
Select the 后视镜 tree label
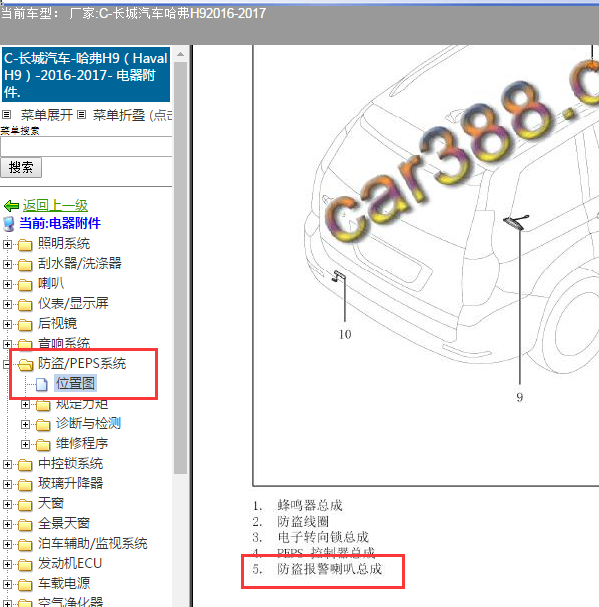click(x=57, y=323)
